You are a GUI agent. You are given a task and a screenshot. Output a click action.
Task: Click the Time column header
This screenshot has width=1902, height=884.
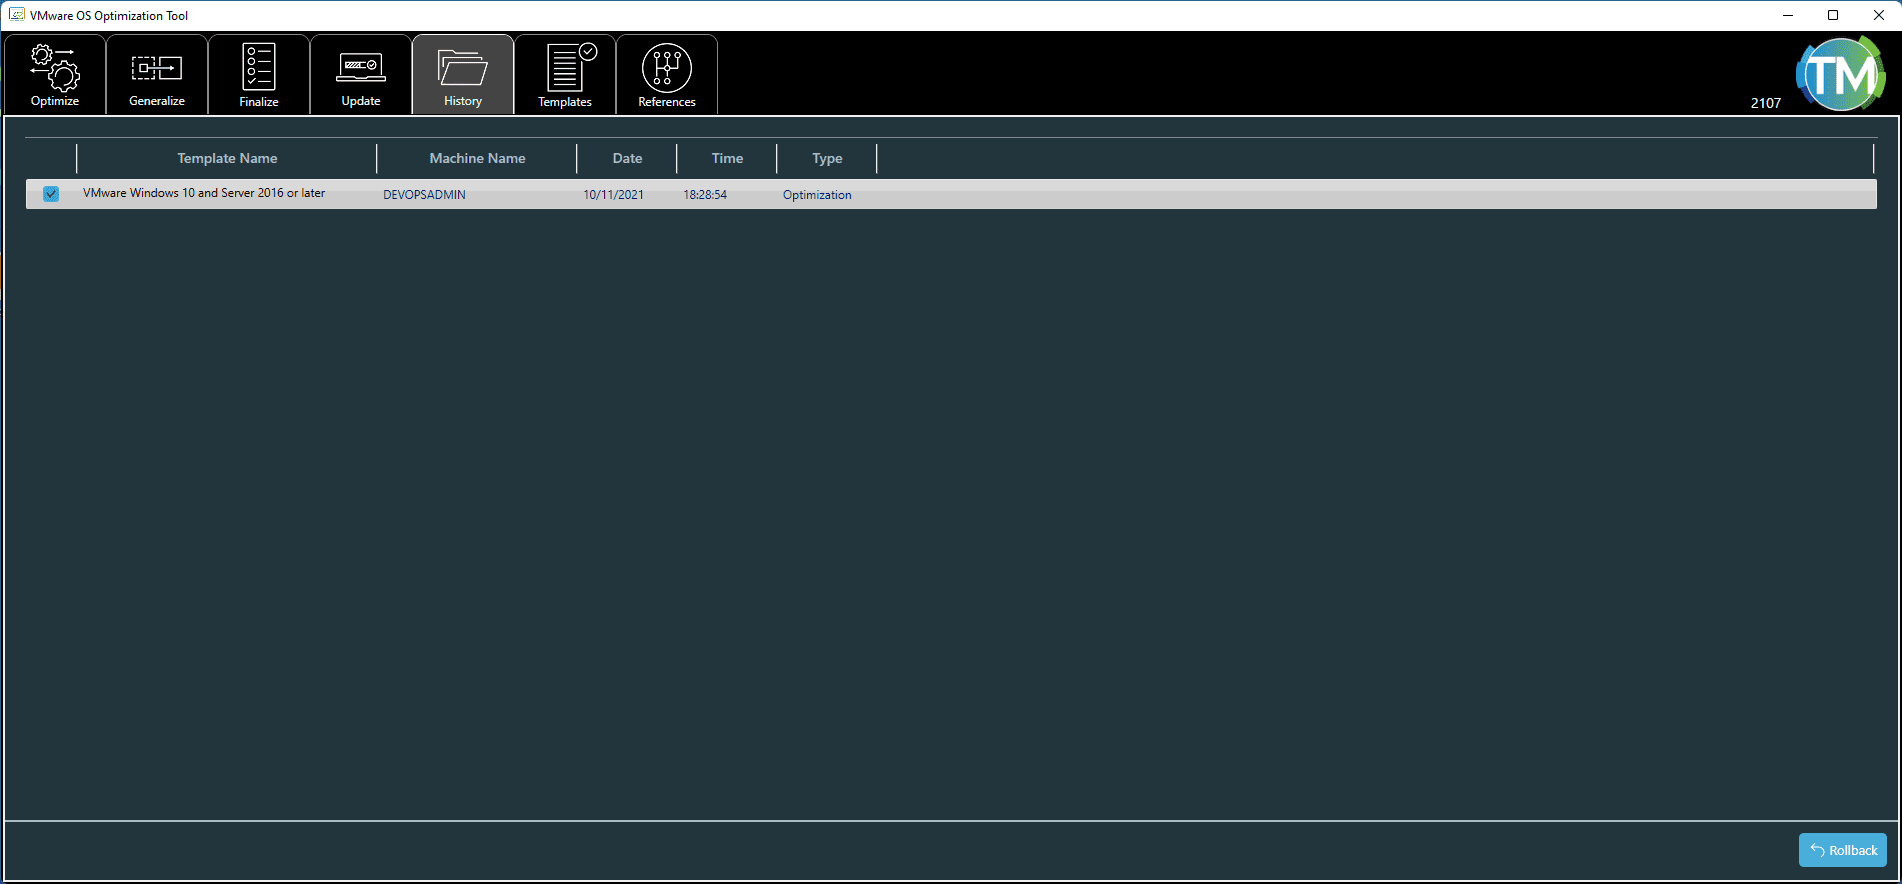727,158
